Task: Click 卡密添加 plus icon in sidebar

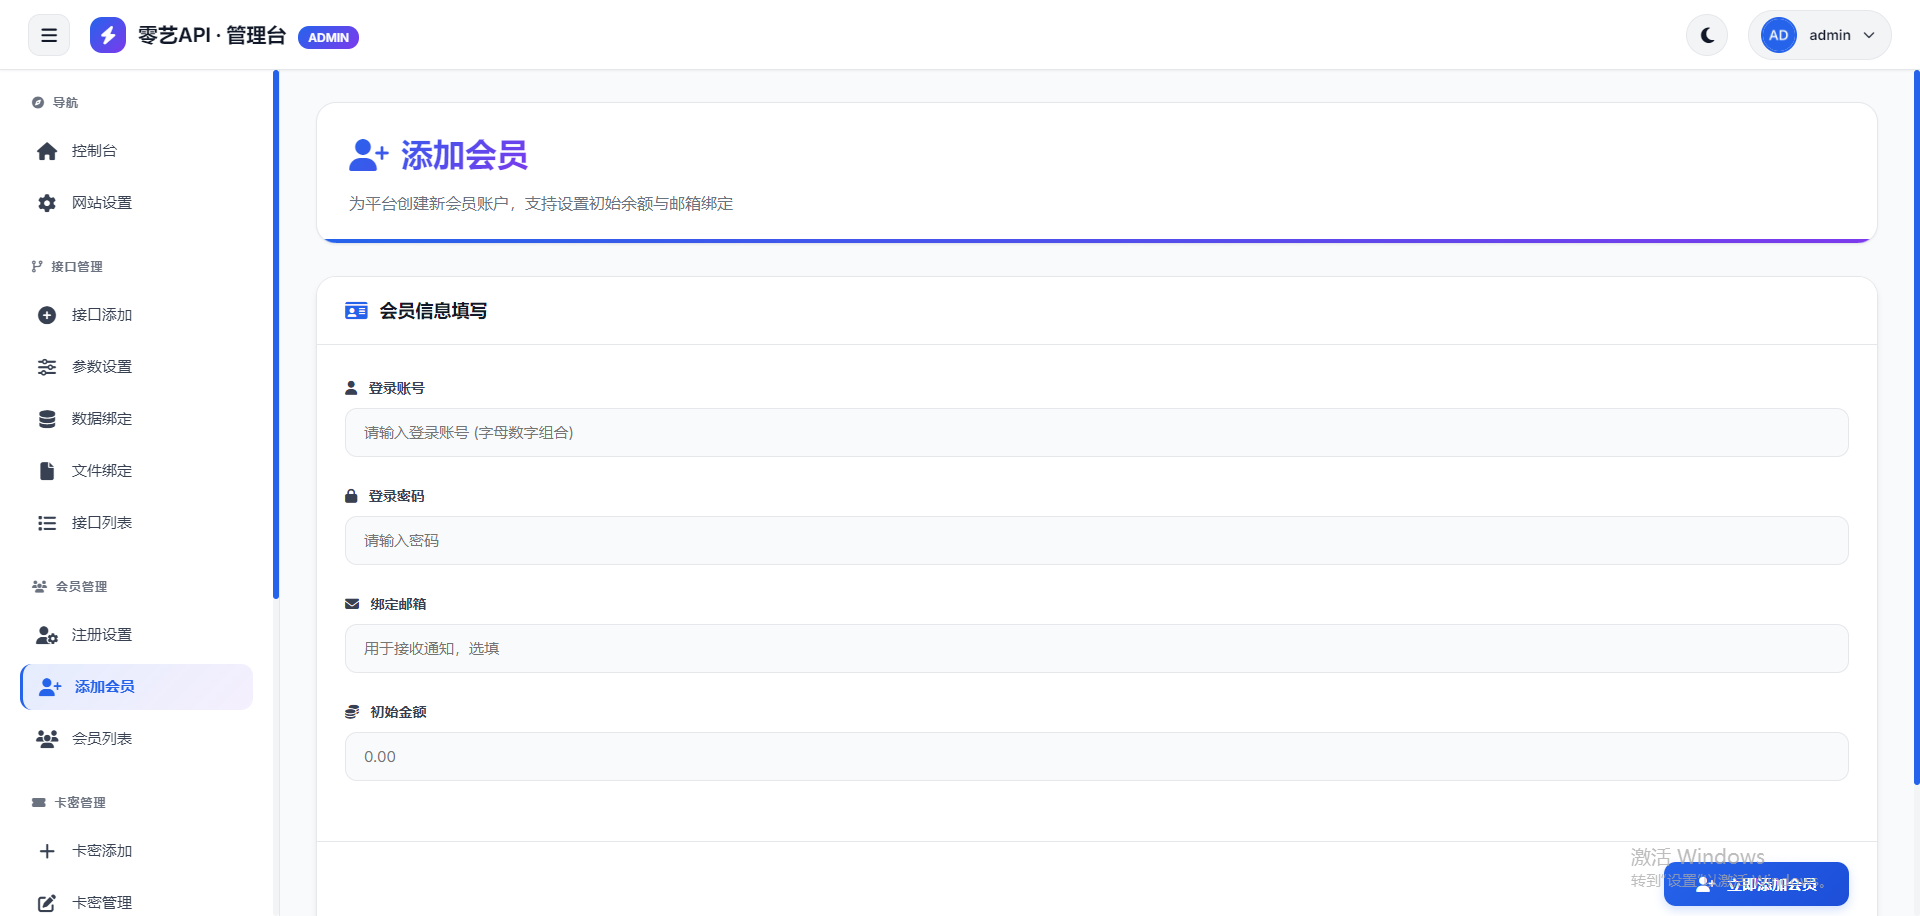Action: 47,851
